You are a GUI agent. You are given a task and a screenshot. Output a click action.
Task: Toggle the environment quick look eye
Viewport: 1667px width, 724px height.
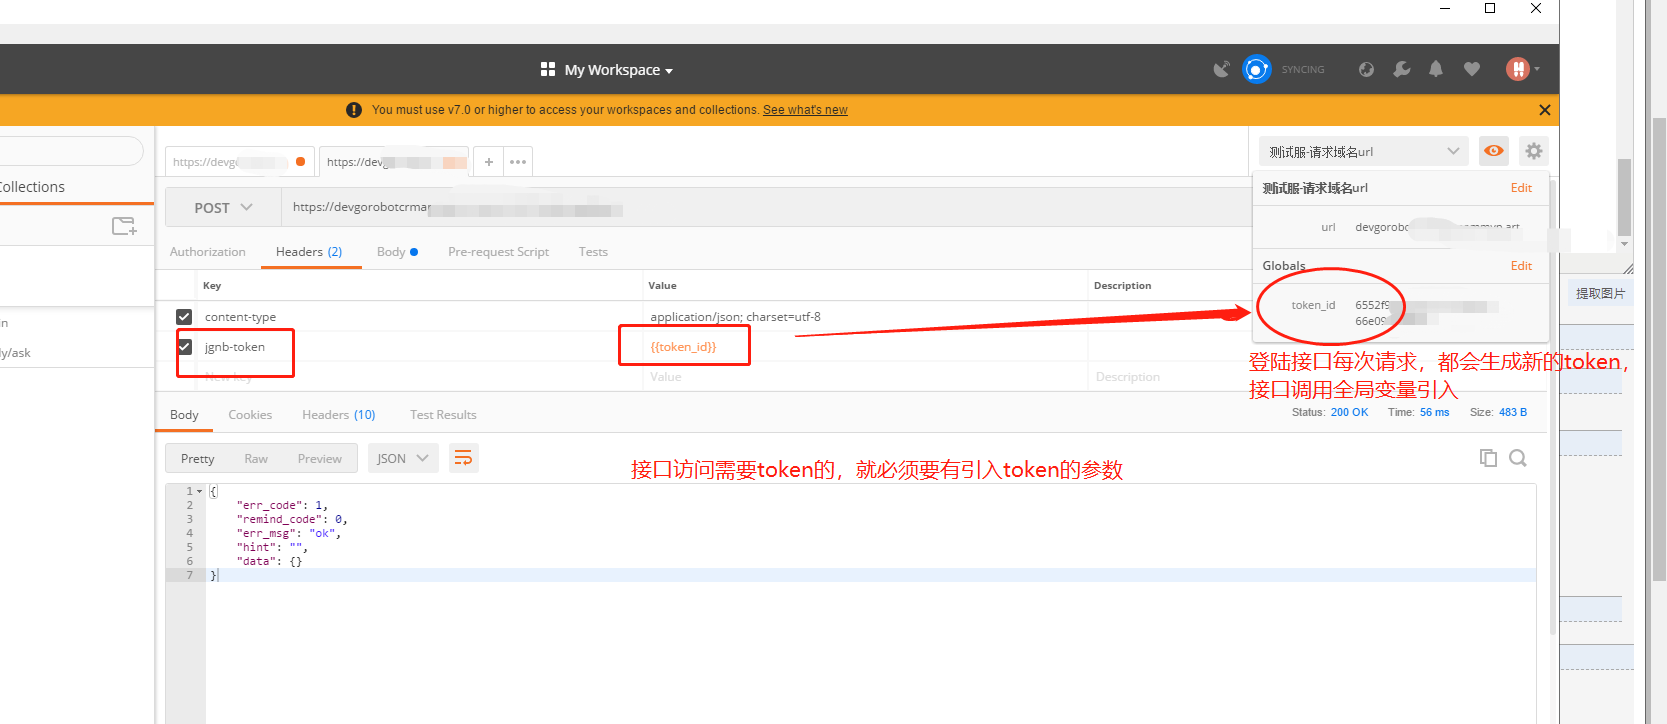(1494, 151)
